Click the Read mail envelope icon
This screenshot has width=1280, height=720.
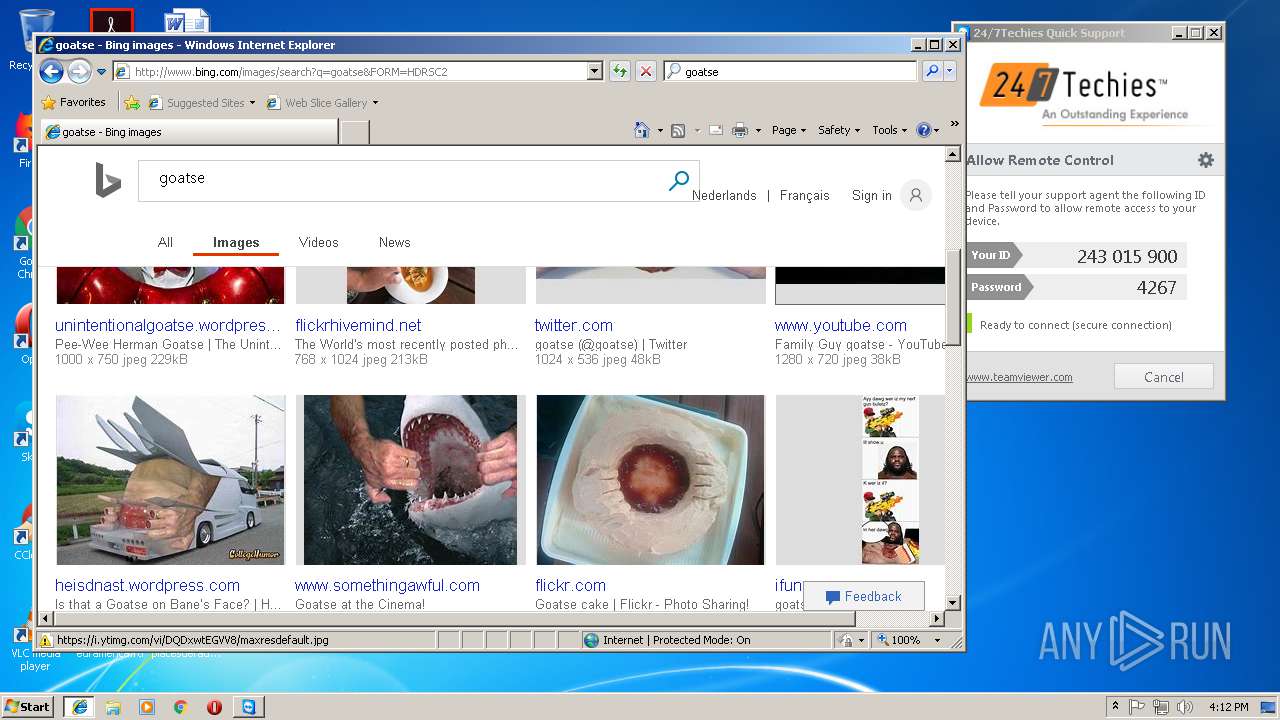click(716, 130)
